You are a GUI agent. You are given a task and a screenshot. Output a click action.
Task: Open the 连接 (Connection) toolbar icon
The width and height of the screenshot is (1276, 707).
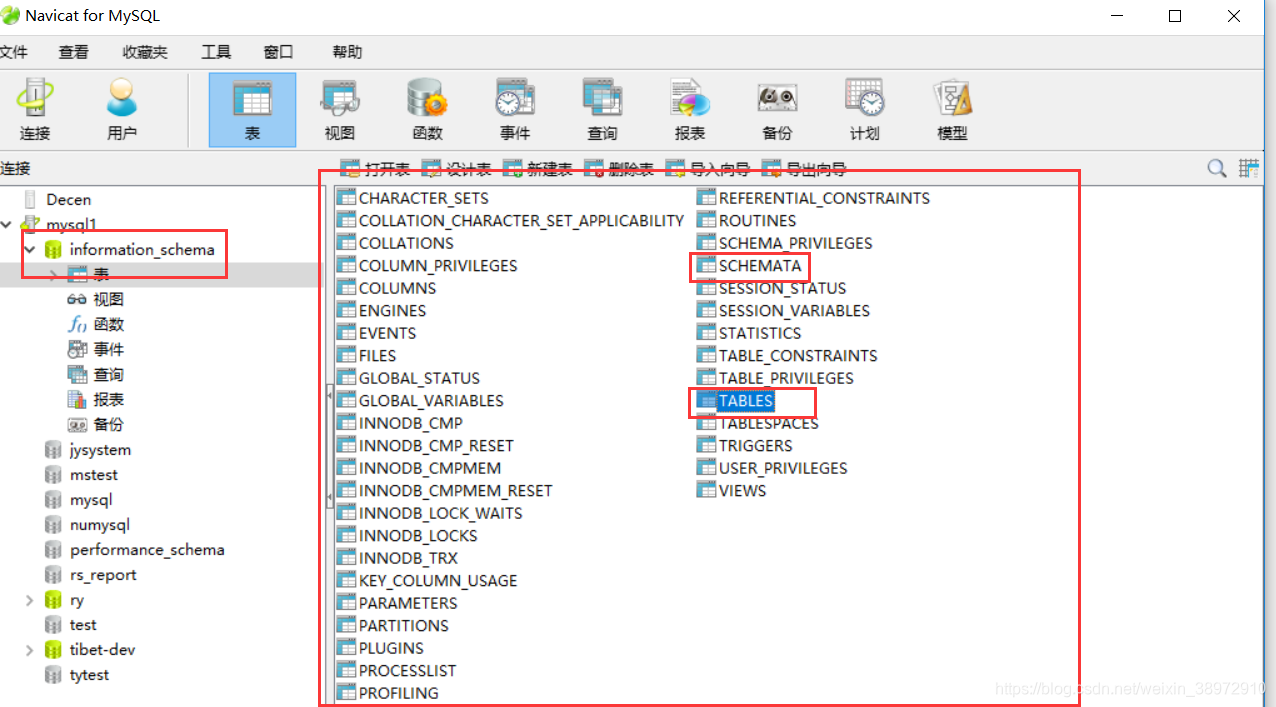click(x=35, y=110)
